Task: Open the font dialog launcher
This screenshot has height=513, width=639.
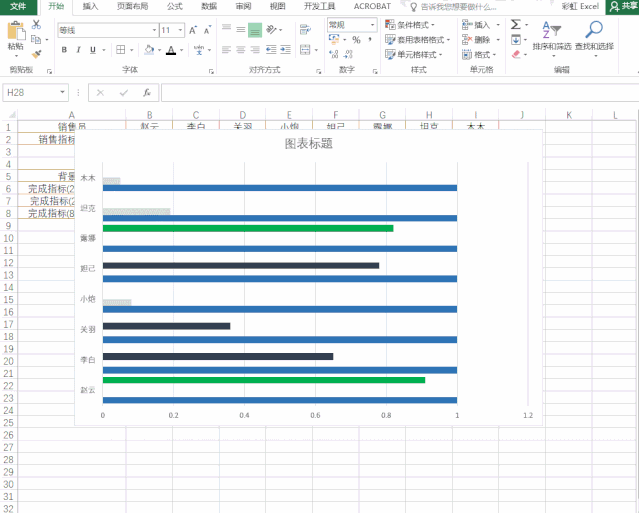Action: coord(212,71)
